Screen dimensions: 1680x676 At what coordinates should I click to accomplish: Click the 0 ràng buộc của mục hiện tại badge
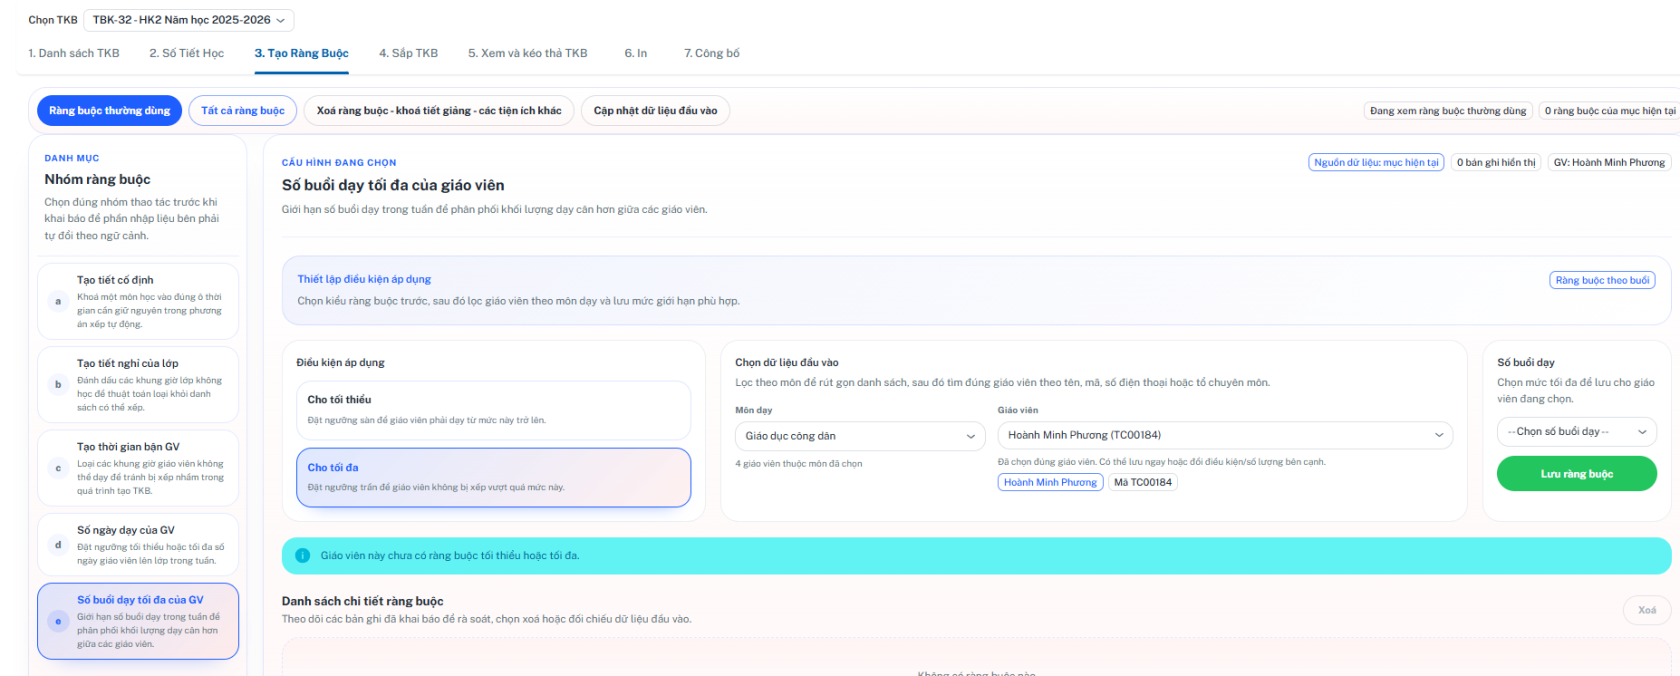coord(1609,111)
